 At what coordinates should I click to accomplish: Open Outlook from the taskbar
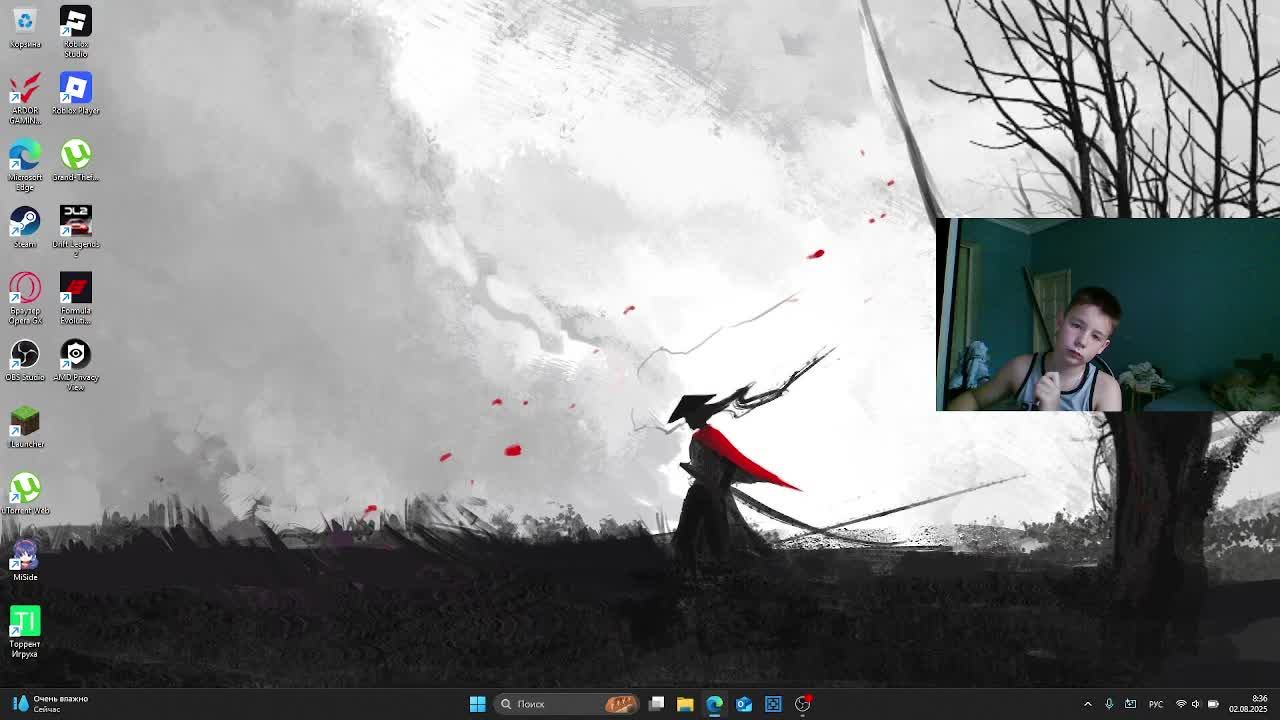pyautogui.click(x=744, y=704)
